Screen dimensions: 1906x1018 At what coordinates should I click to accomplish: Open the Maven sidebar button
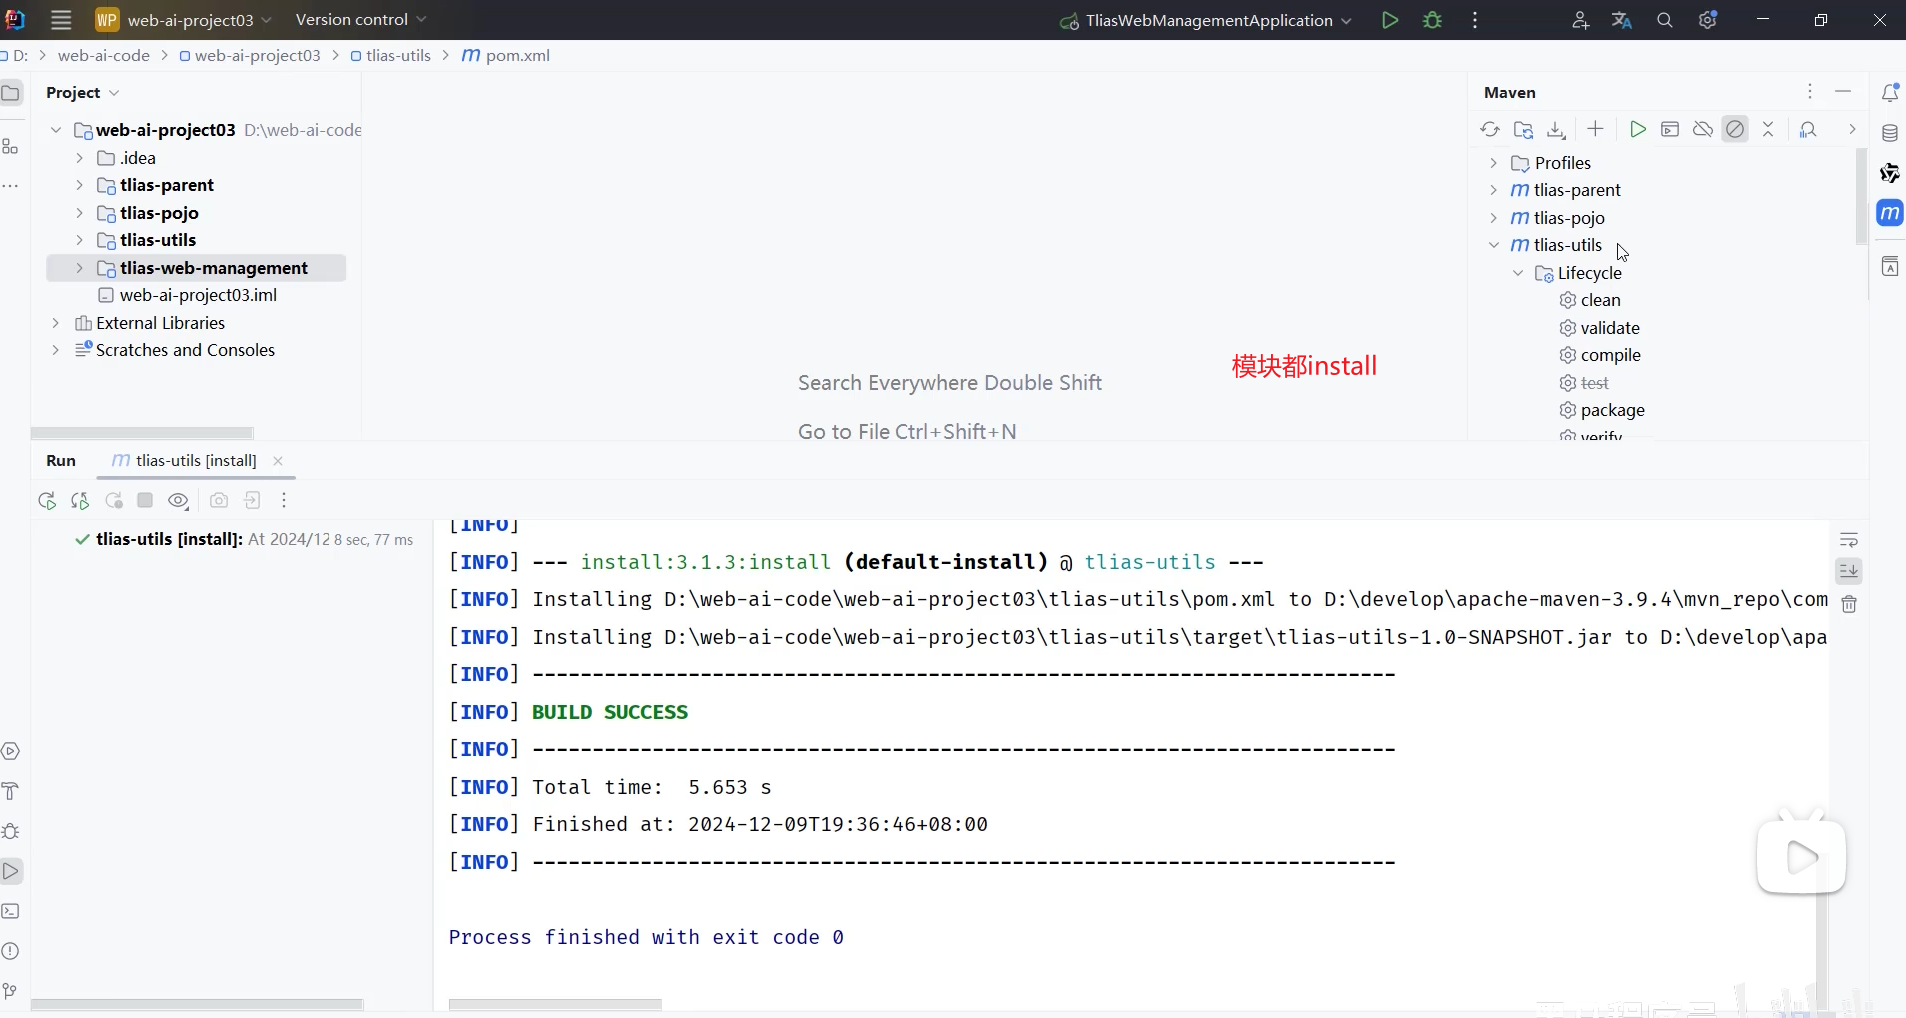(x=1890, y=213)
